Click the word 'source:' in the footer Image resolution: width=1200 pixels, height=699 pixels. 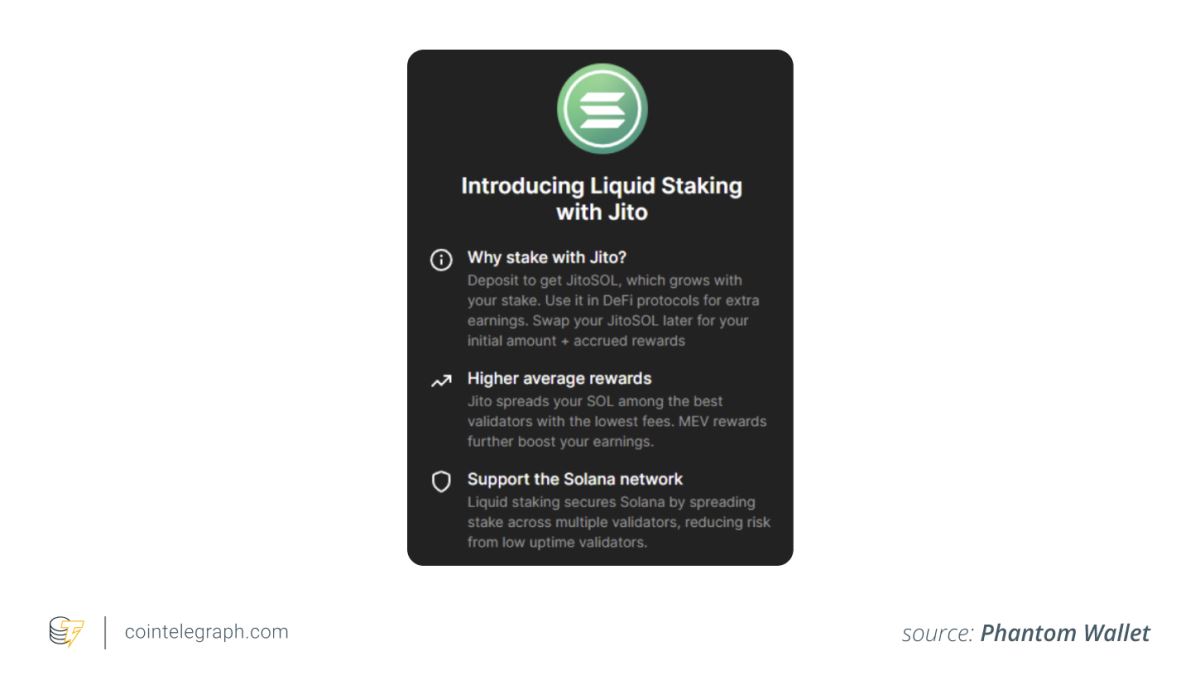point(938,633)
